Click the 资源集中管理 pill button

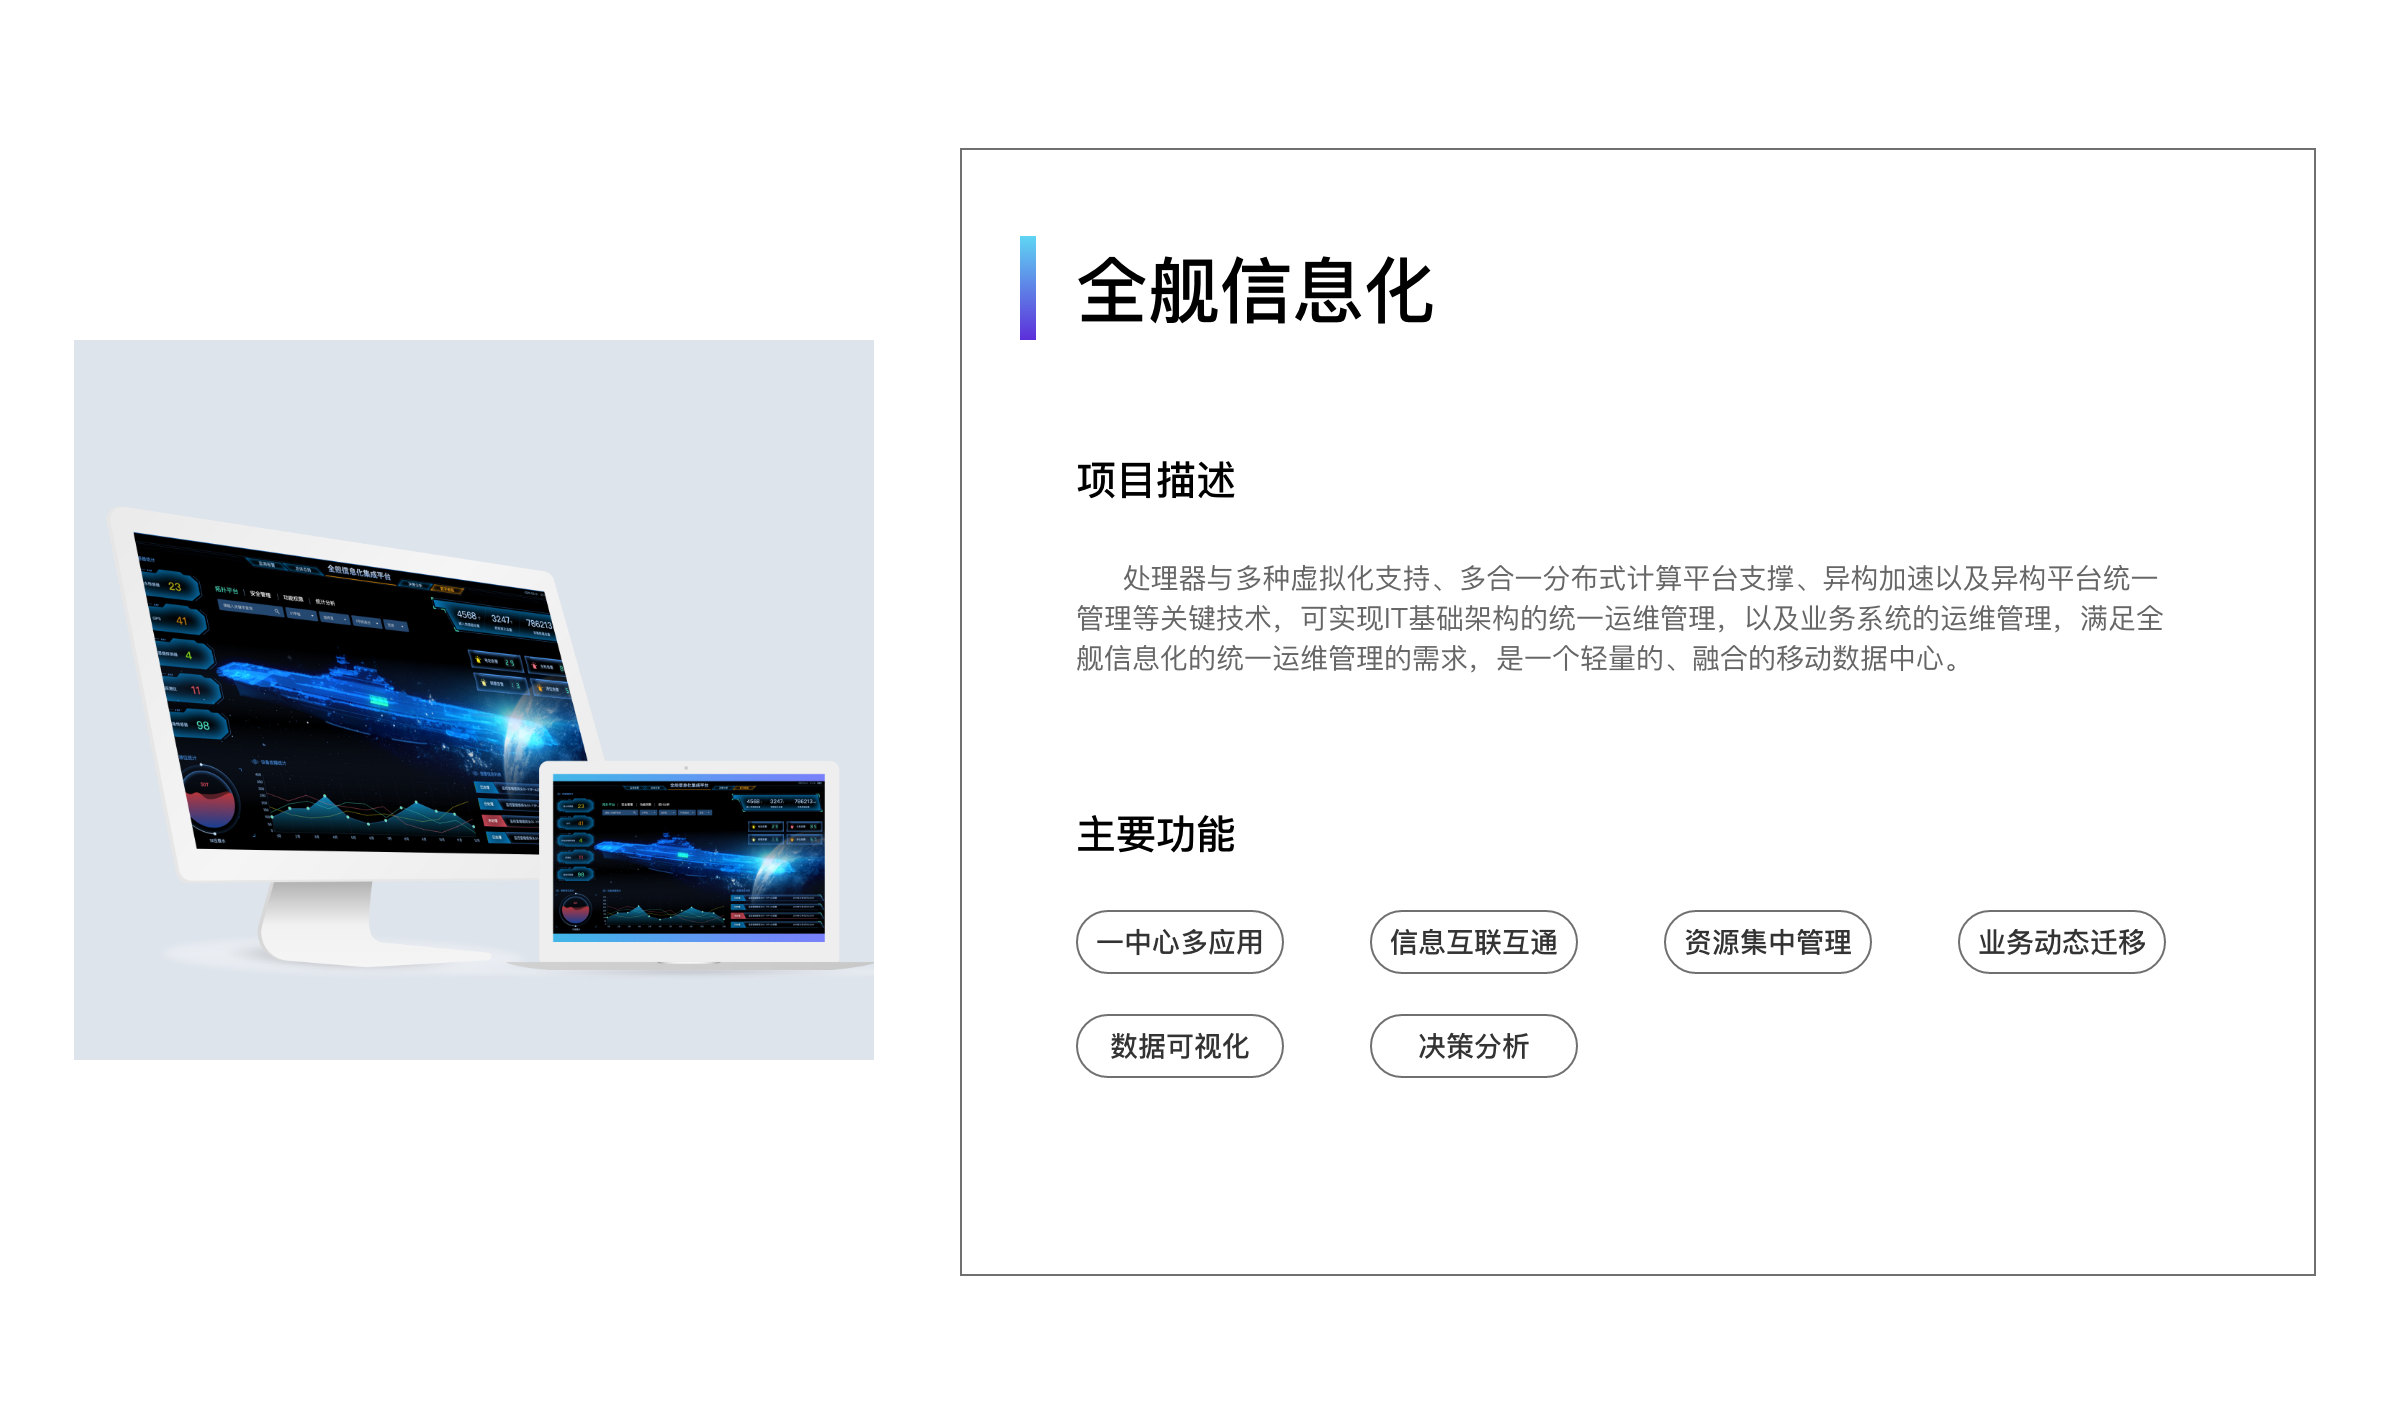(1767, 942)
